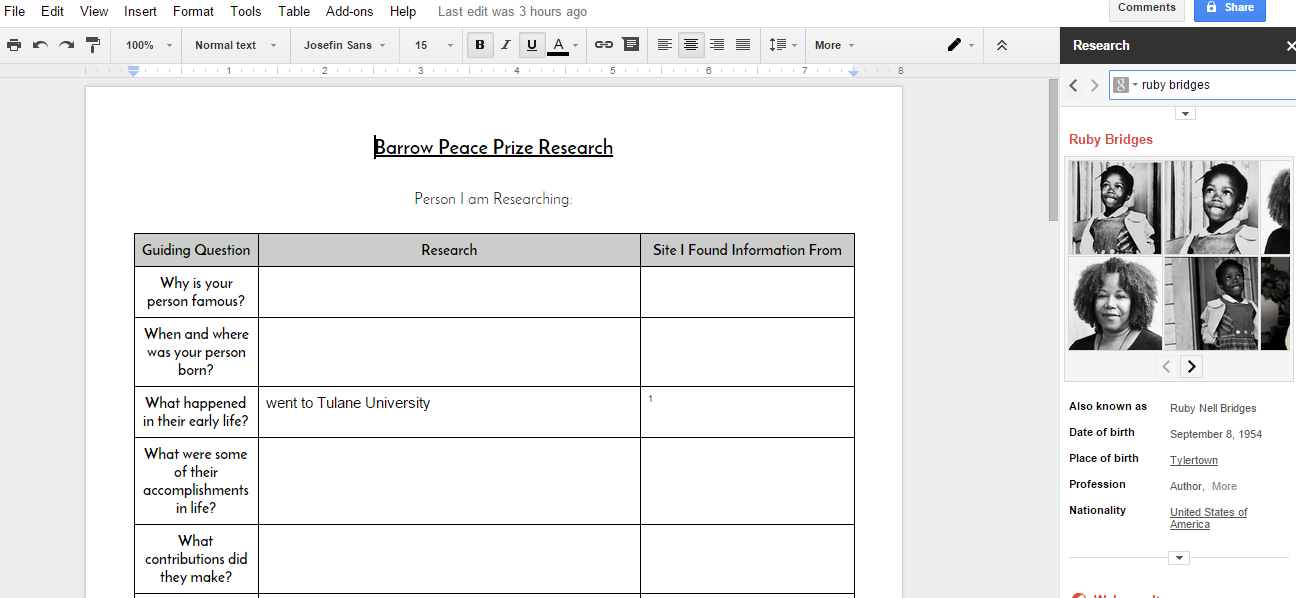This screenshot has width=1296, height=598.
Task: Open the Josefin Sans font dropdown
Action: coord(344,45)
